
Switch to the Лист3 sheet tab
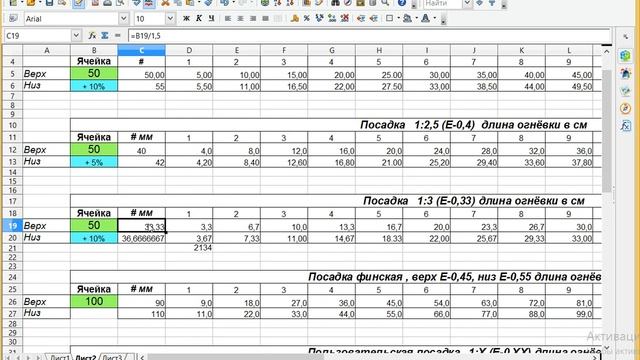pyautogui.click(x=112, y=357)
